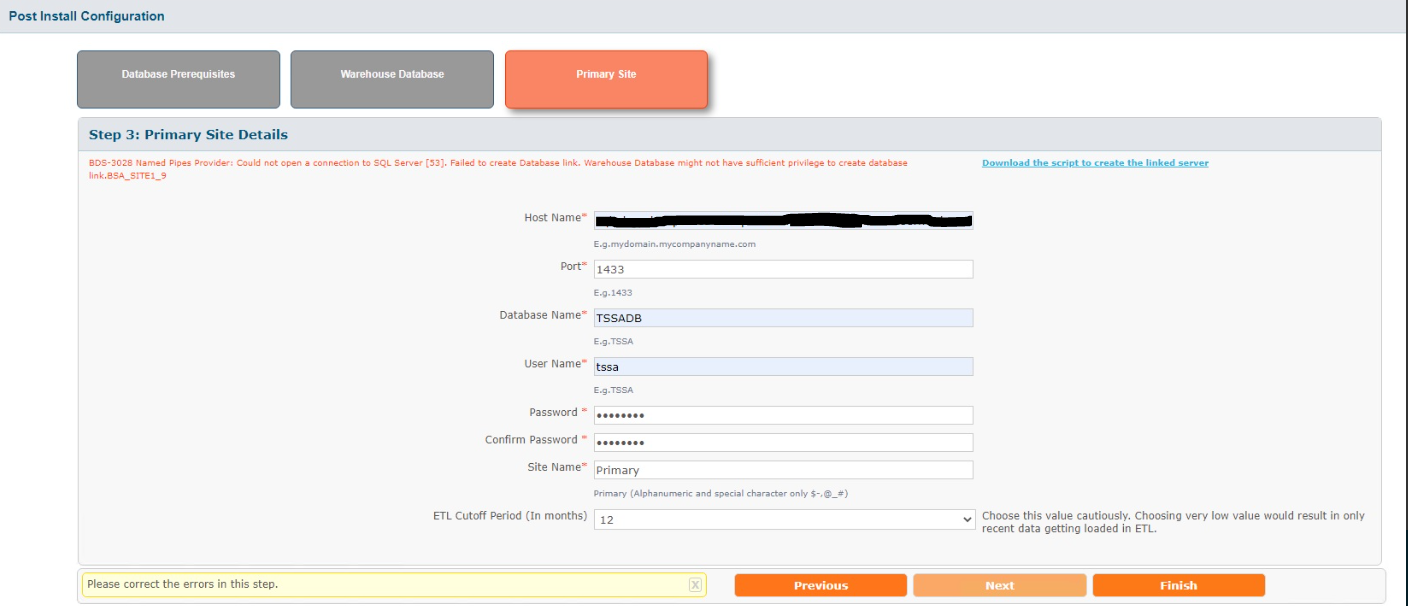This screenshot has width=1408, height=606.
Task: Open the Database Prerequisites step tab
Action: 179,80
